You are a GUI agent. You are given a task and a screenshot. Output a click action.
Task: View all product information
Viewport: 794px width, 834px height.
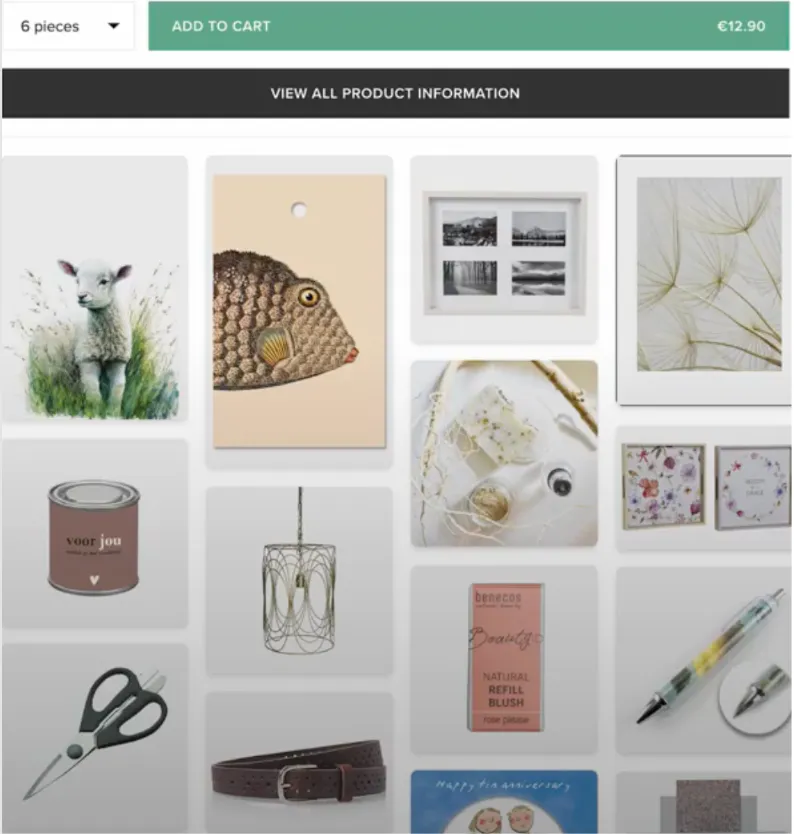395,93
